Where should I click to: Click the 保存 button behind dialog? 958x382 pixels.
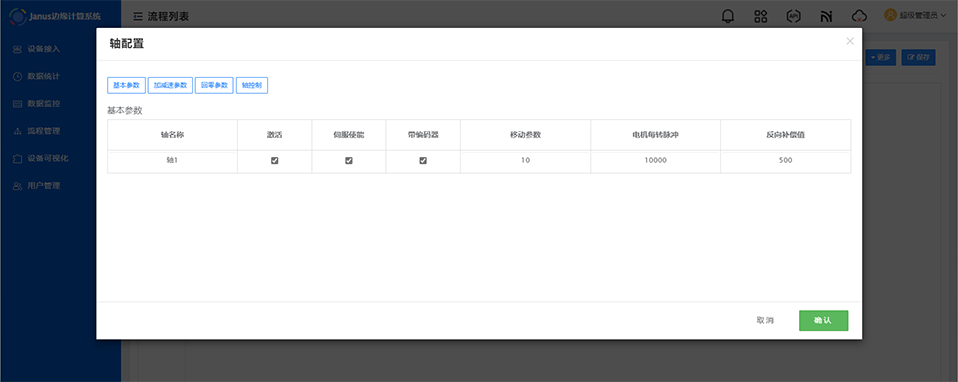click(x=918, y=57)
